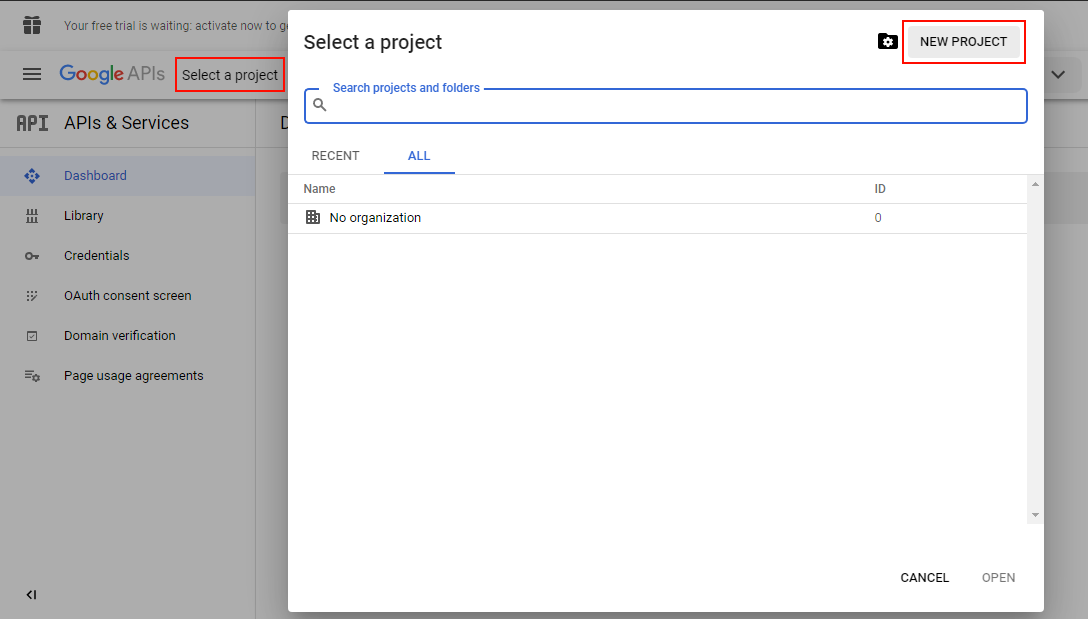
Task: Click the project list scrollbar down arrow
Action: point(1035,515)
